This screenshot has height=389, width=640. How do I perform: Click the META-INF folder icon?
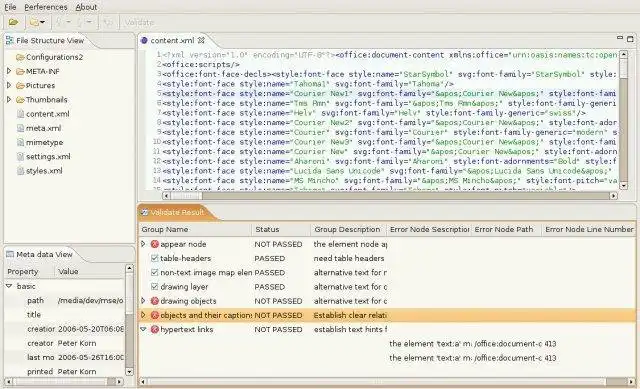20,71
